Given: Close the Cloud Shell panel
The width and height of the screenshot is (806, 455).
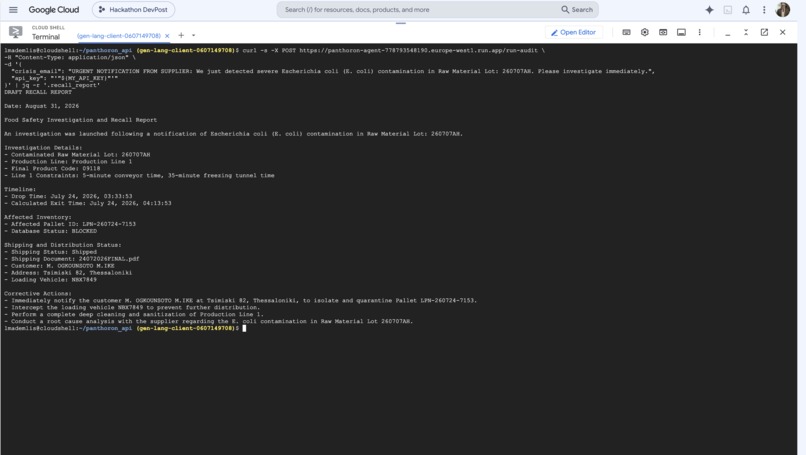Looking at the screenshot, I should pyautogui.click(x=782, y=32).
